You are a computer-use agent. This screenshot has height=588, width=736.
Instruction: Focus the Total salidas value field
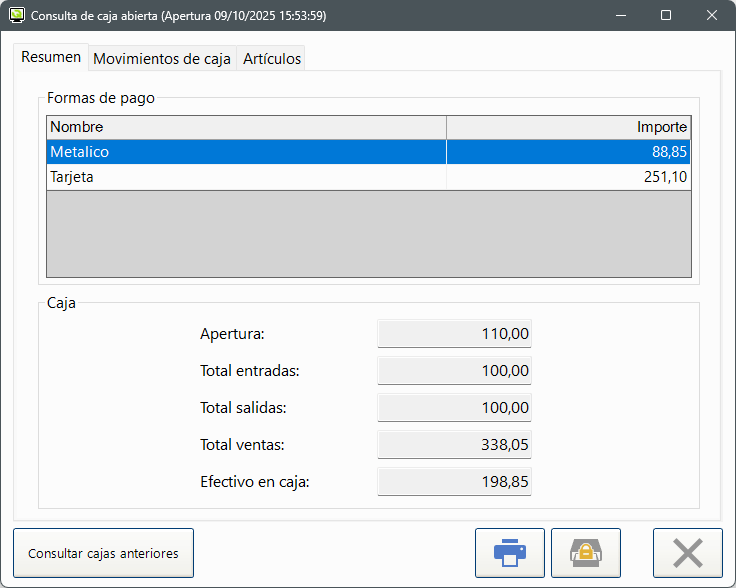(x=454, y=408)
